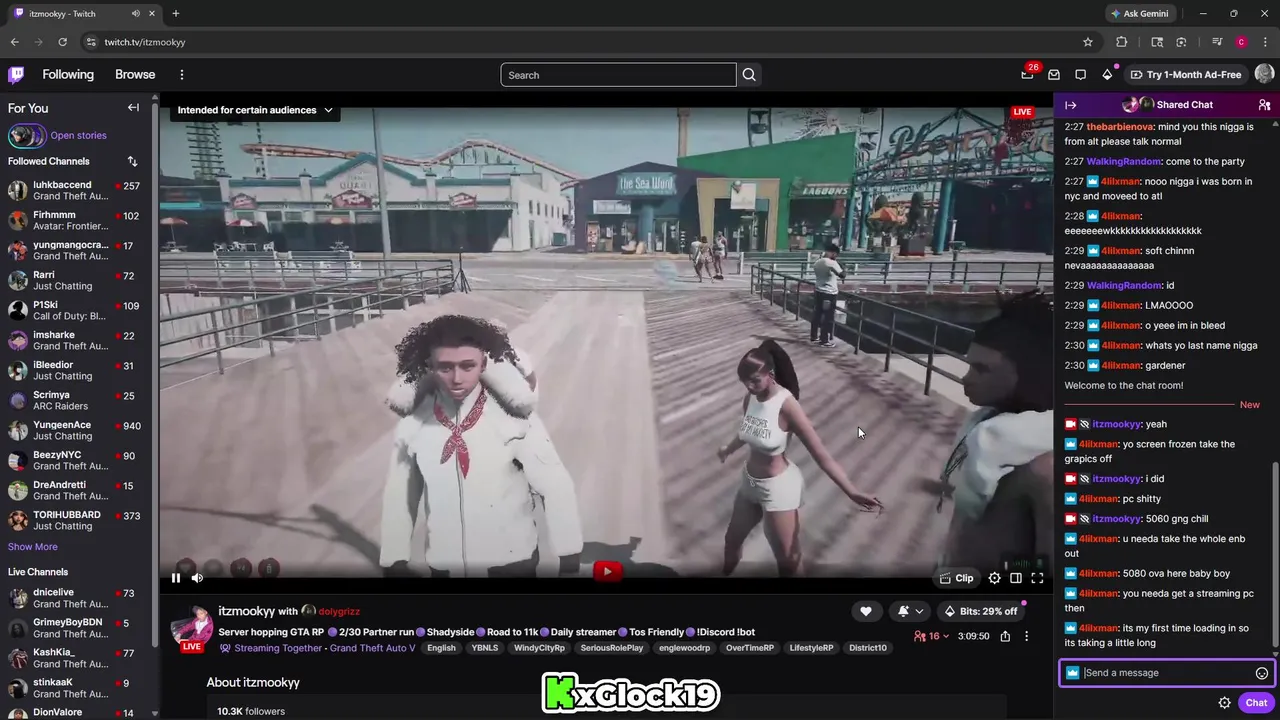Open the community users list icon in chat
The height and width of the screenshot is (720, 1280).
point(1264,105)
